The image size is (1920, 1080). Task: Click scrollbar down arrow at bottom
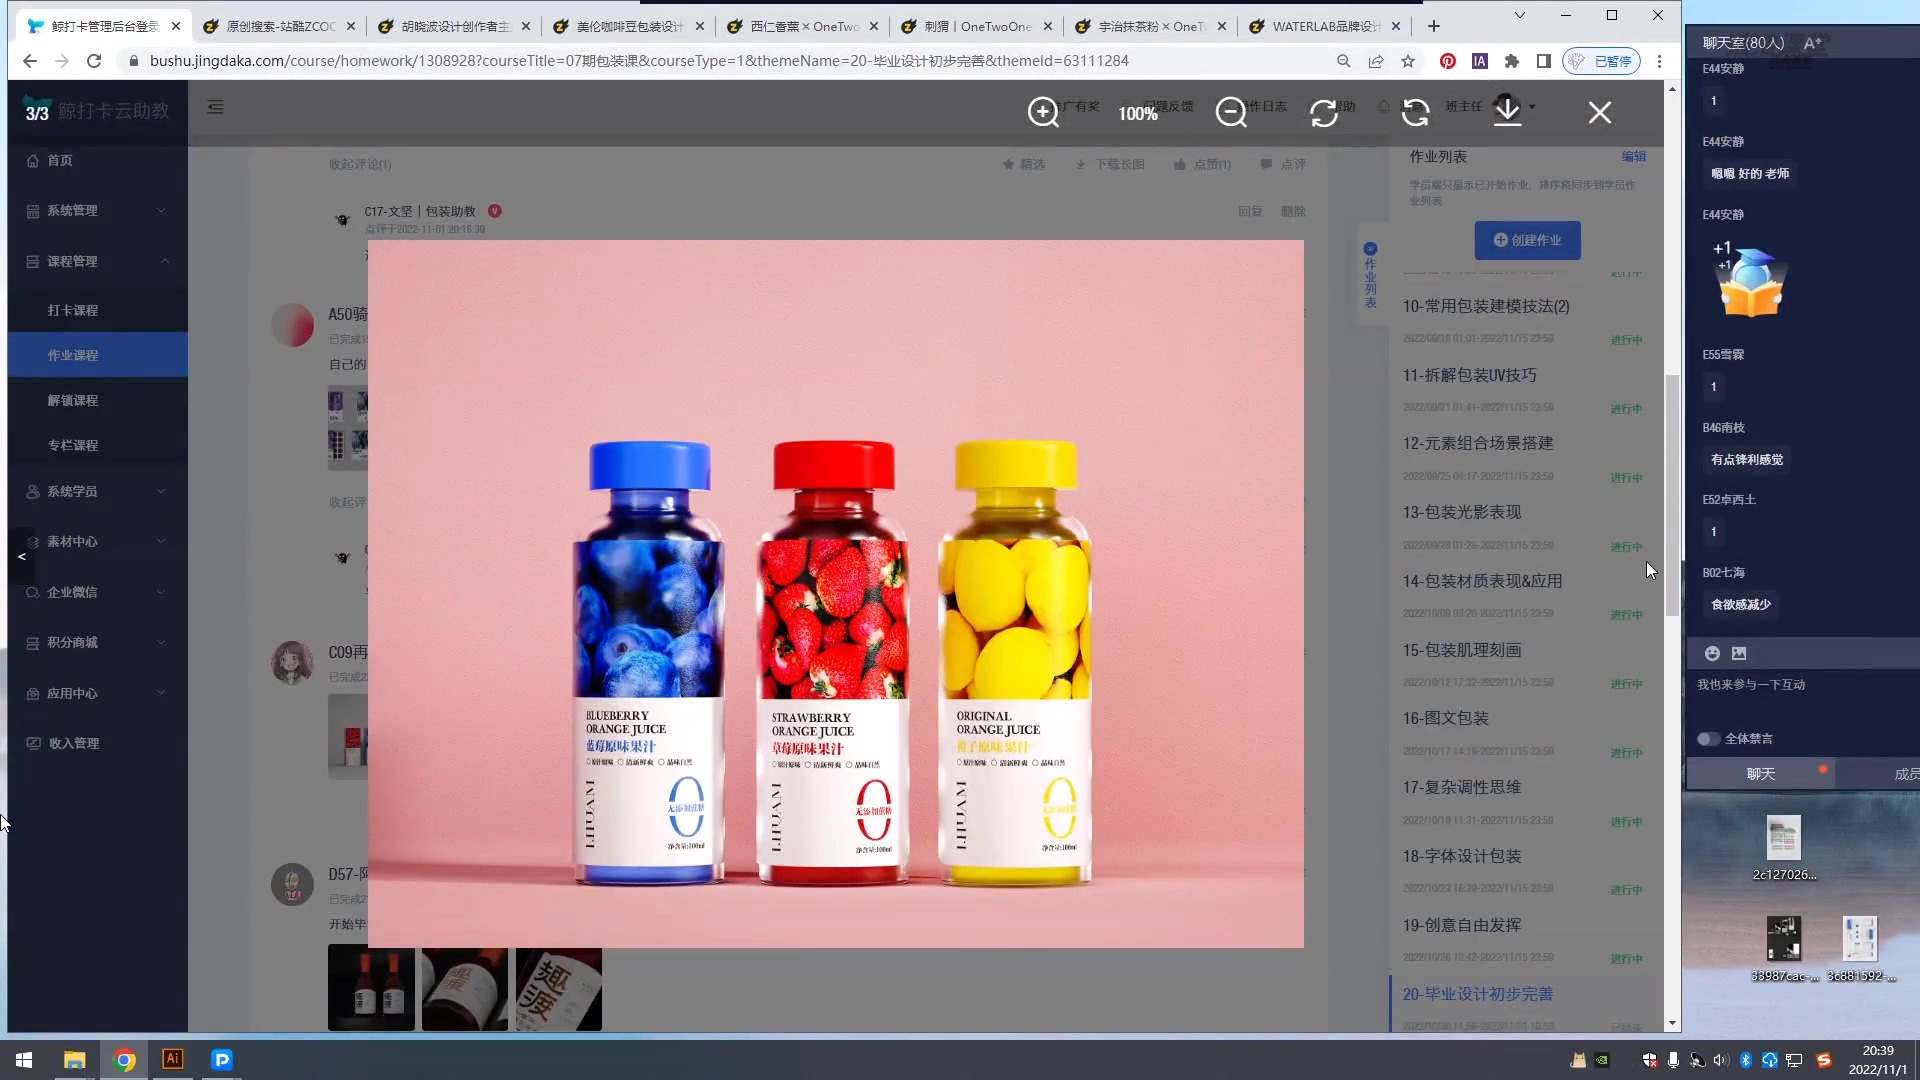[1672, 1024]
